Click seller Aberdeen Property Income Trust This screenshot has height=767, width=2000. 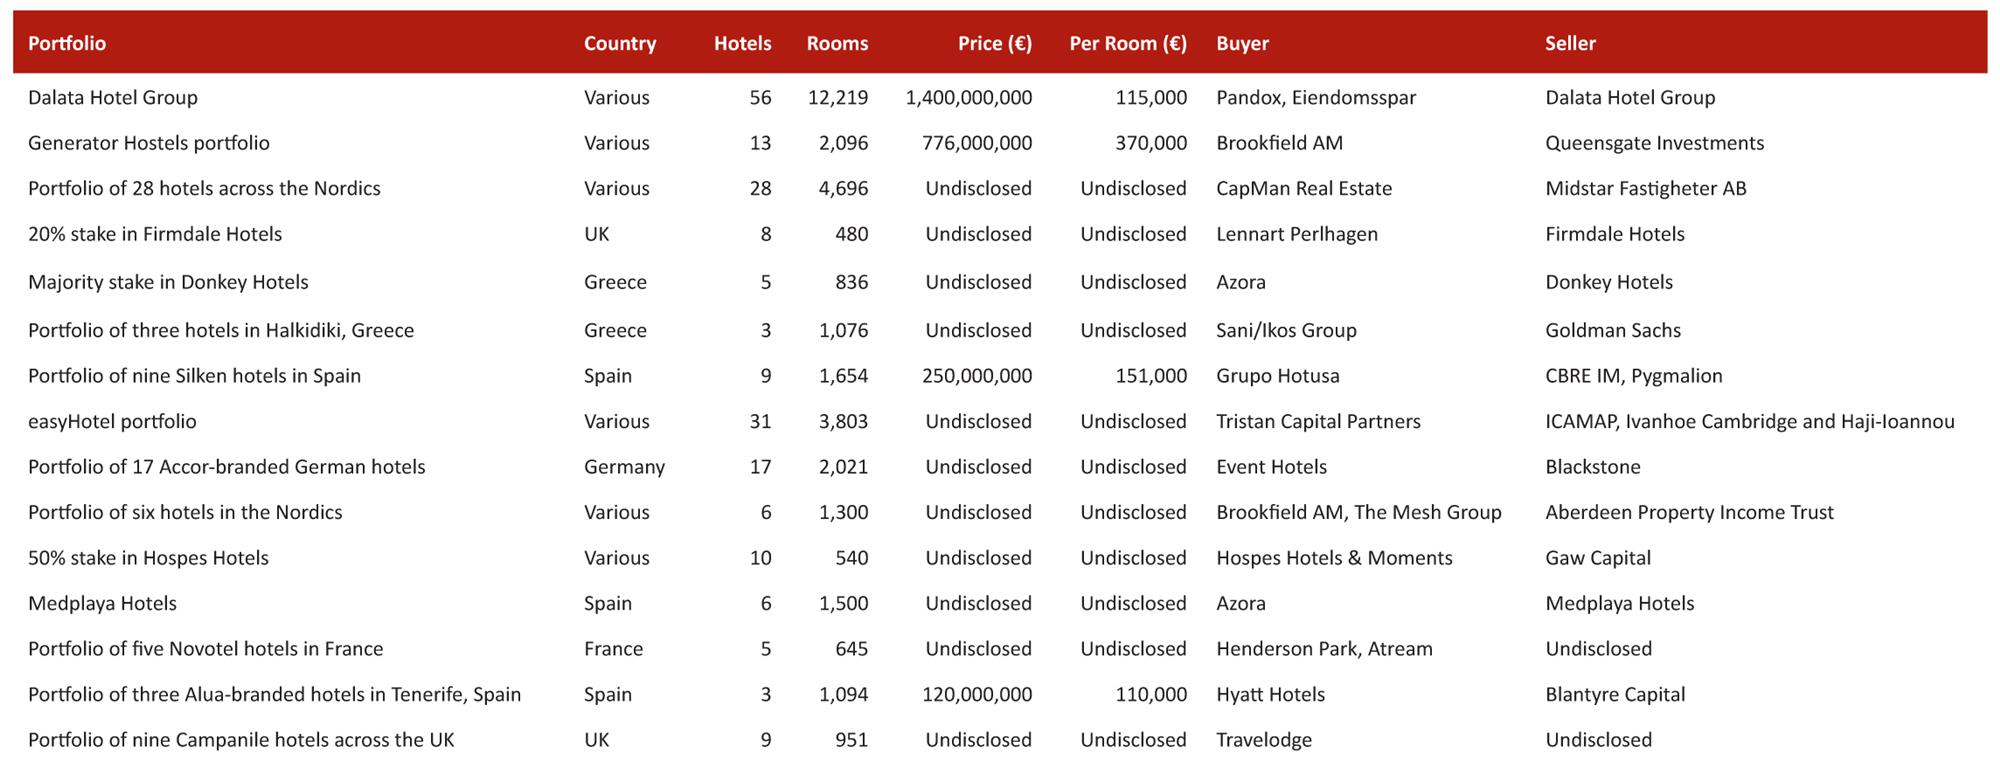point(1689,512)
